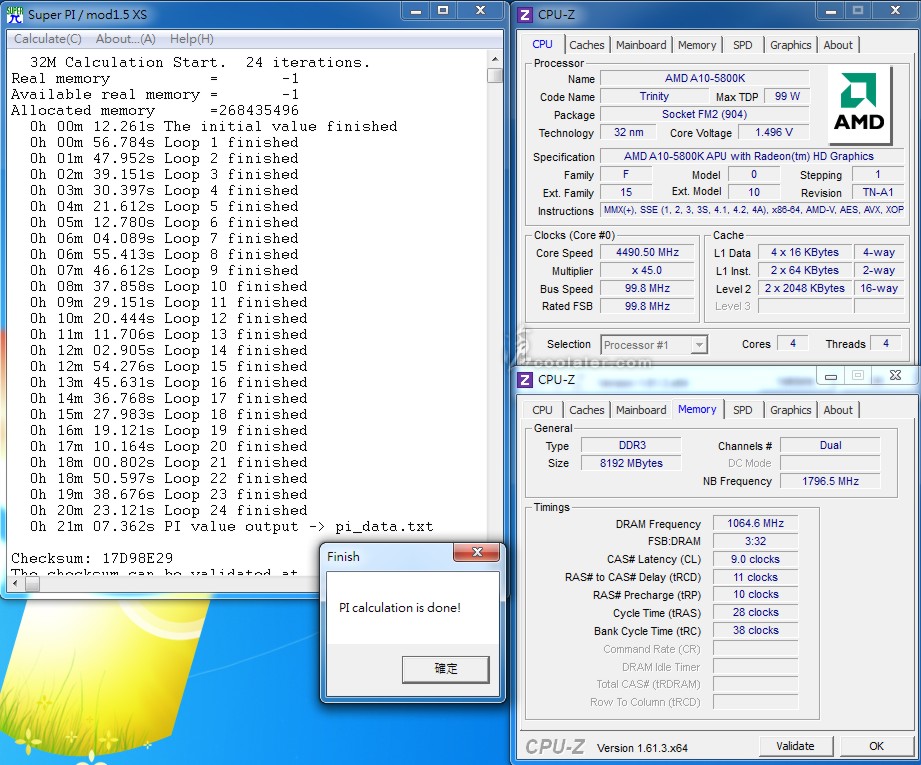Select Memory tab in lower CPU-Z window
Image resolution: width=921 pixels, height=765 pixels.
point(697,410)
